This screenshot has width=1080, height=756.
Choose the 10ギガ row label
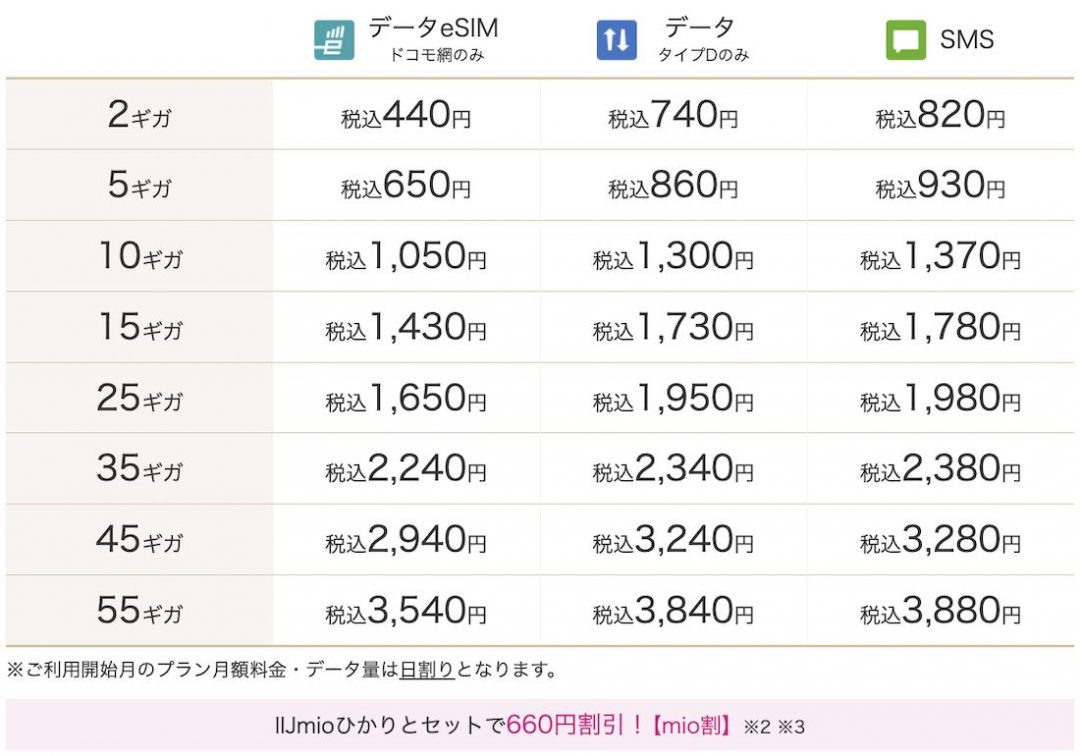click(139, 257)
